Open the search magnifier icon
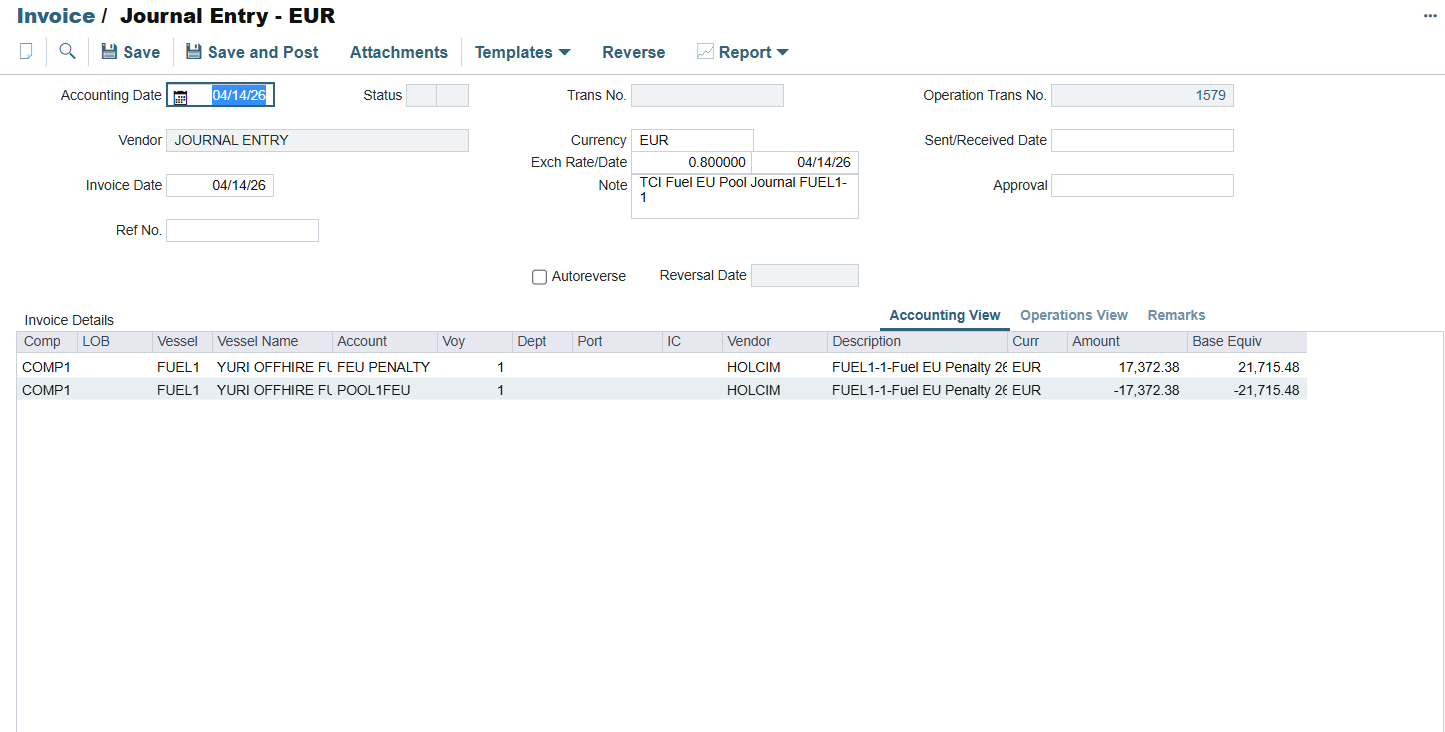This screenshot has width=1445, height=732. pyautogui.click(x=67, y=51)
